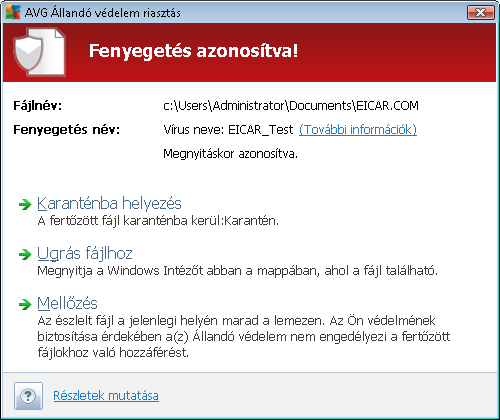Click green arrow beside Karanténba helyezés
This screenshot has width=500, height=420.
pos(25,204)
